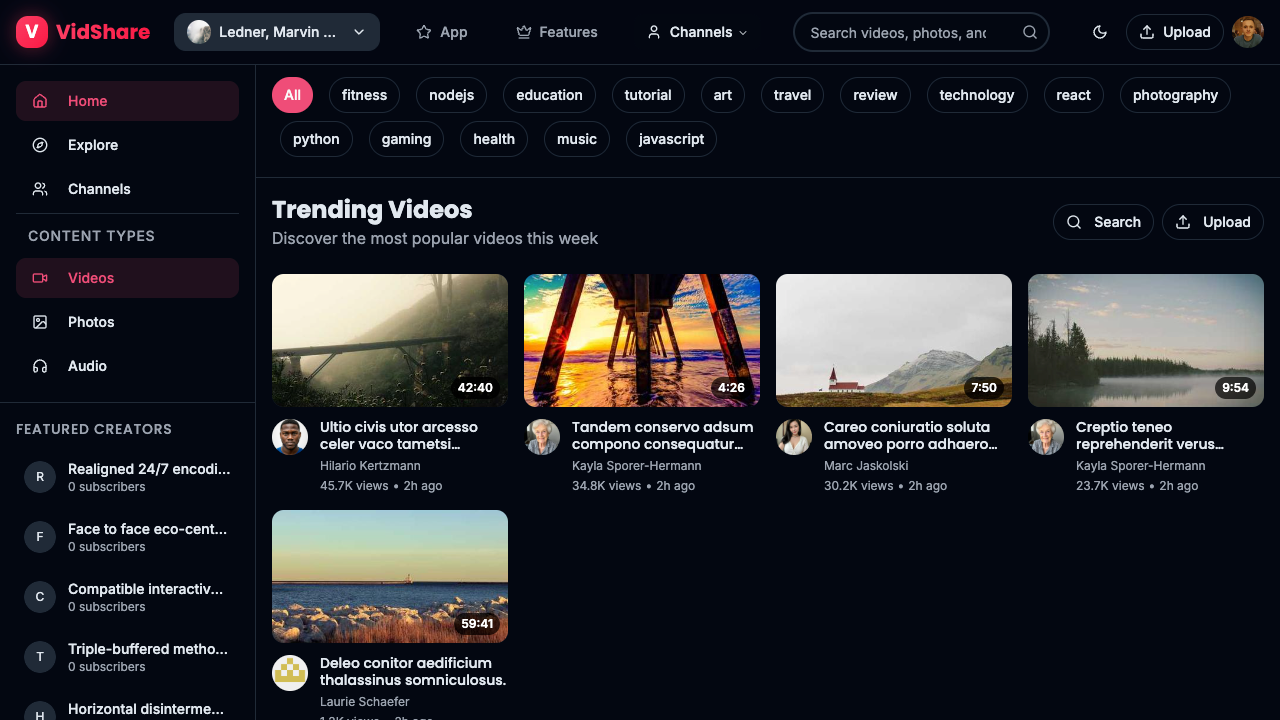Viewport: 1280px width, 720px height.
Task: Open Realigned 24/7 encodi... featured creator
Action: tap(127, 477)
